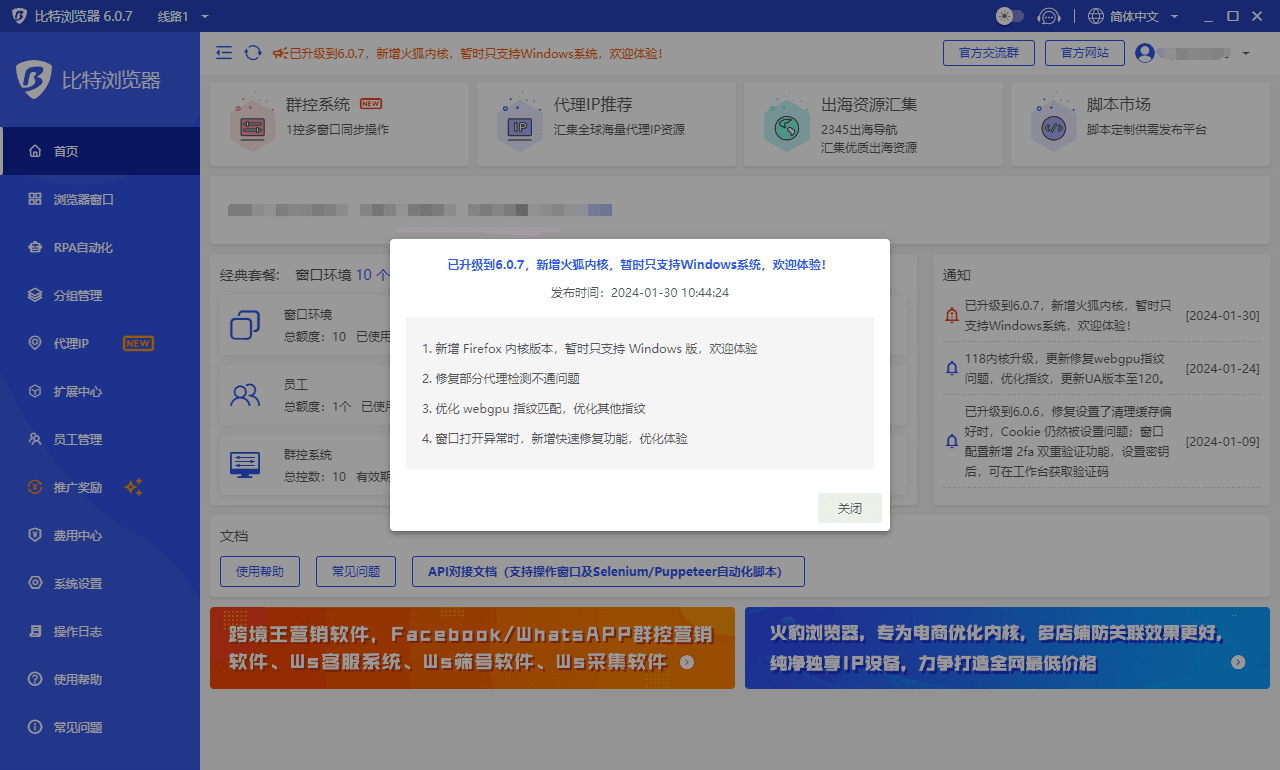Open RPA自动化 via its sidebar icon
Image resolution: width=1280 pixels, height=770 pixels.
(x=34, y=247)
